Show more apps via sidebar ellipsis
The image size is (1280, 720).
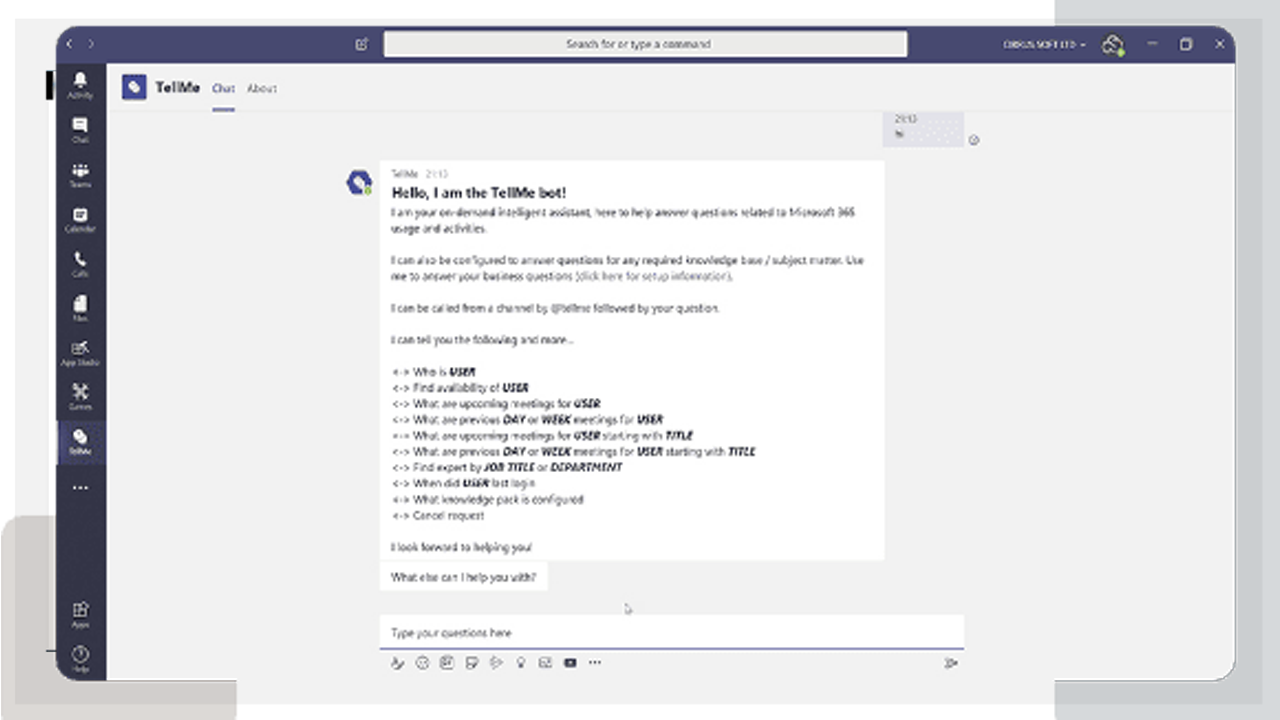[80, 488]
